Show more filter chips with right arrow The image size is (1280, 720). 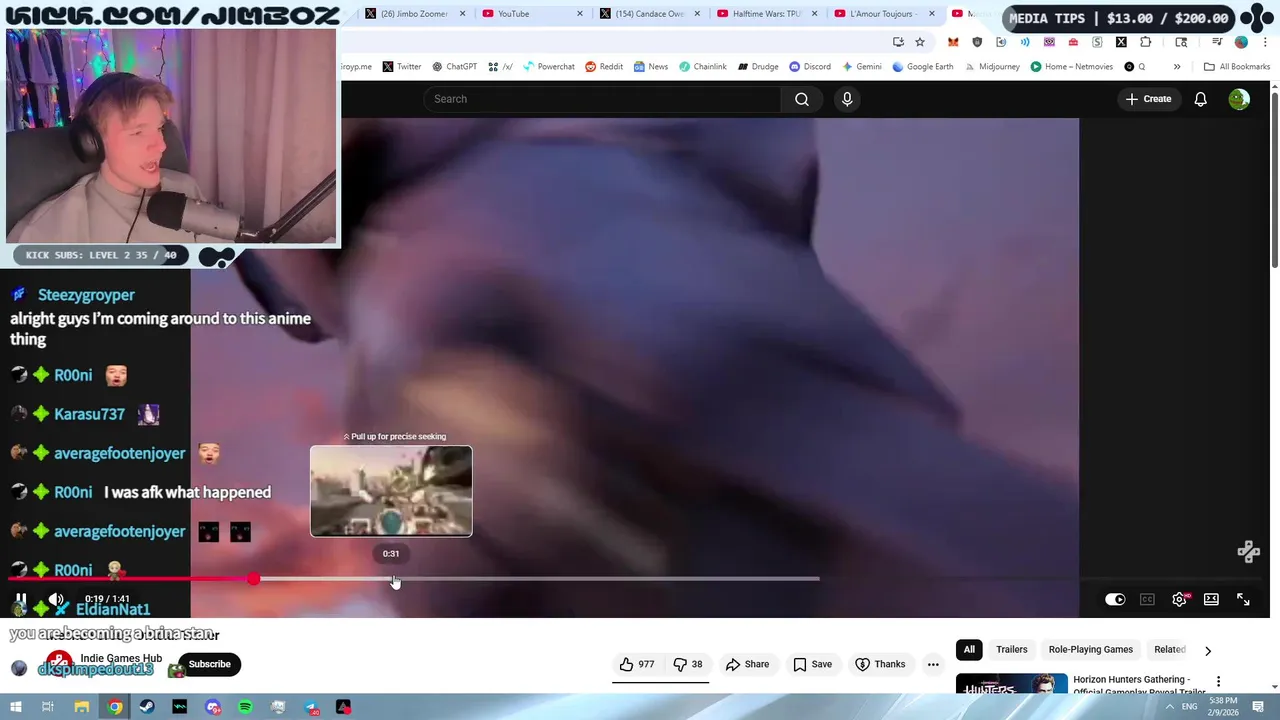tap(1208, 650)
